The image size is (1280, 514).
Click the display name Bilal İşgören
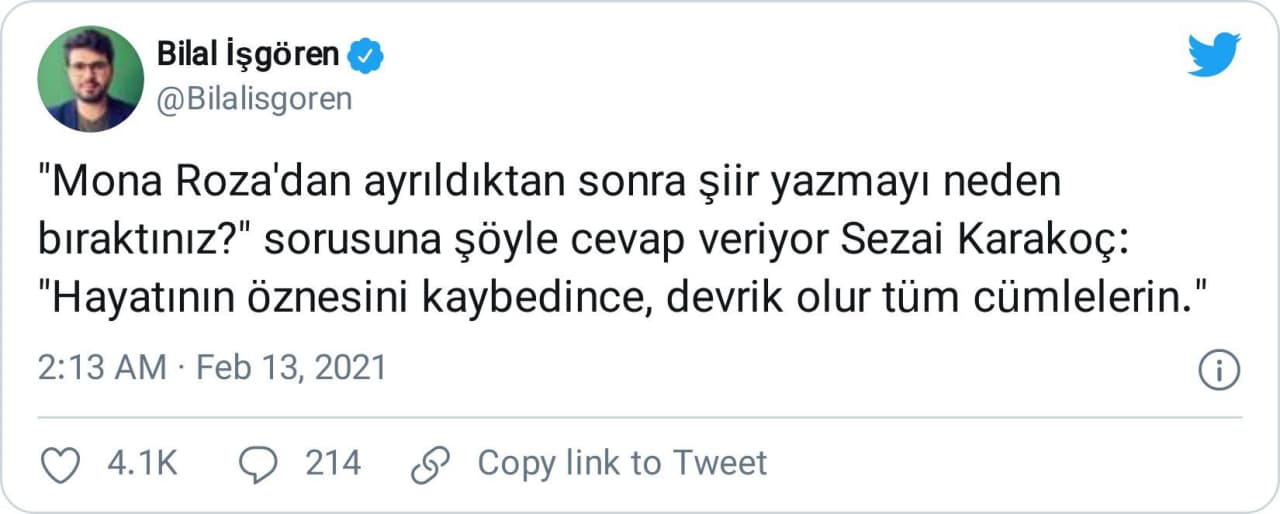249,55
